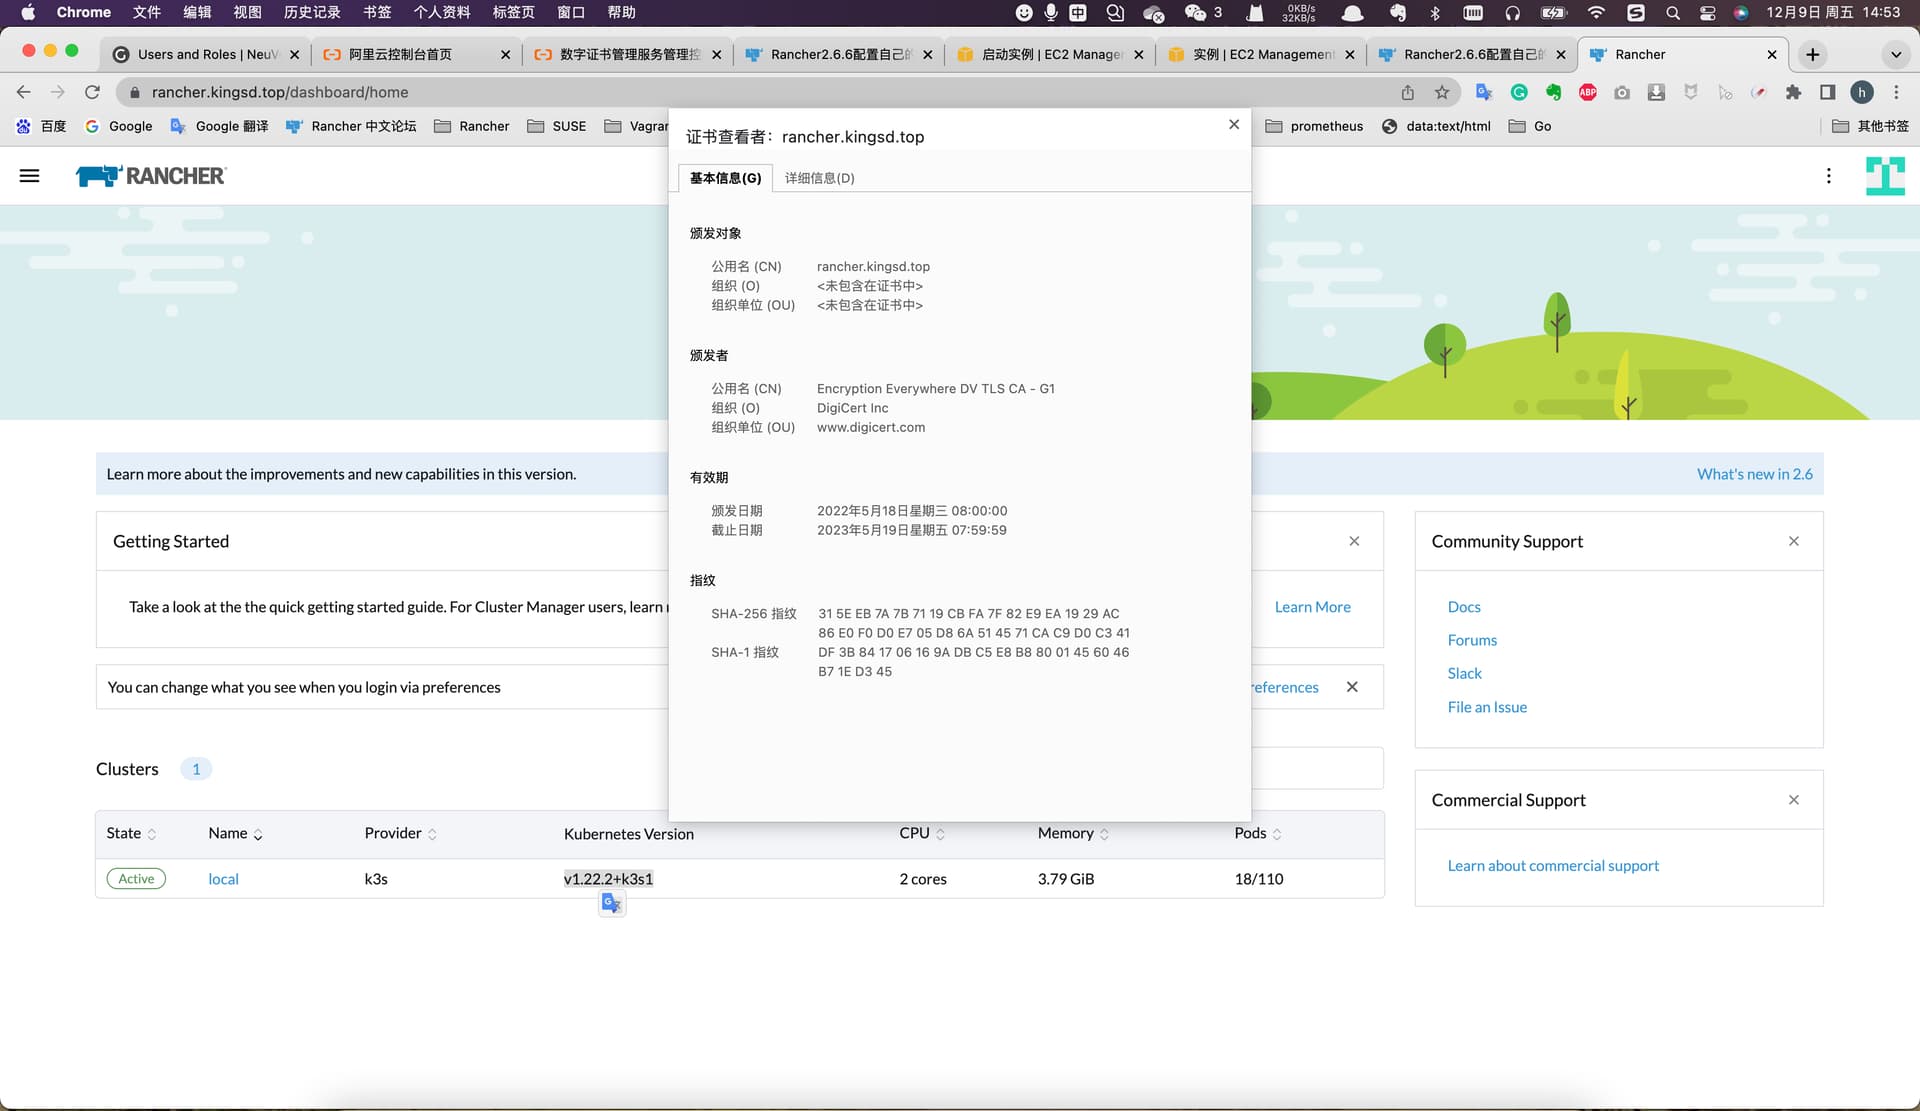This screenshot has height=1111, width=1920.
Task: Sort clusters by Provider column
Action: 400,833
